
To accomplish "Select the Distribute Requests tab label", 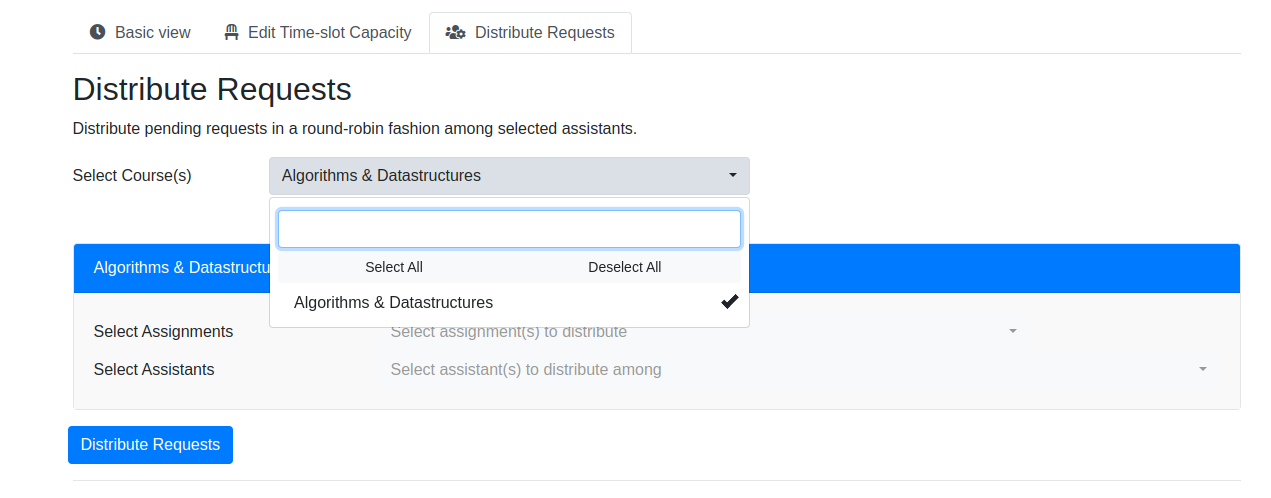I will point(544,32).
